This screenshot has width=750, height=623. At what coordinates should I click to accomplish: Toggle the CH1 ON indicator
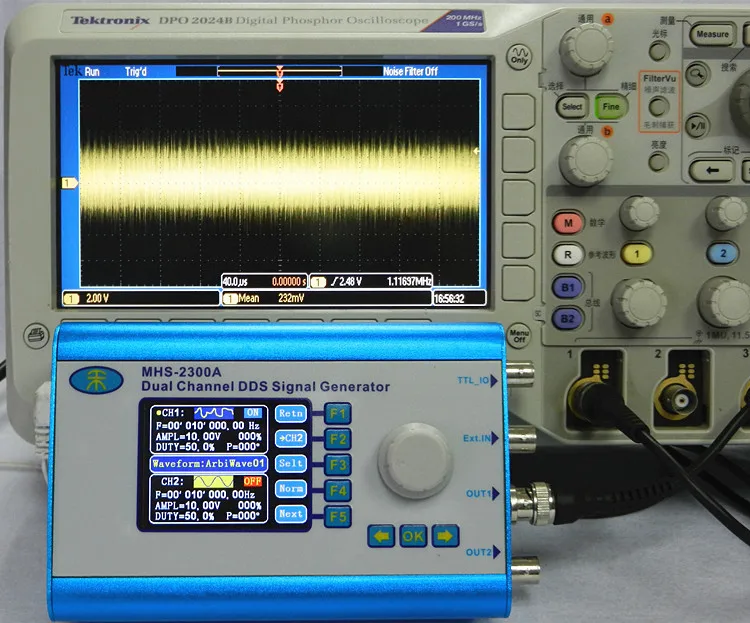pos(253,412)
